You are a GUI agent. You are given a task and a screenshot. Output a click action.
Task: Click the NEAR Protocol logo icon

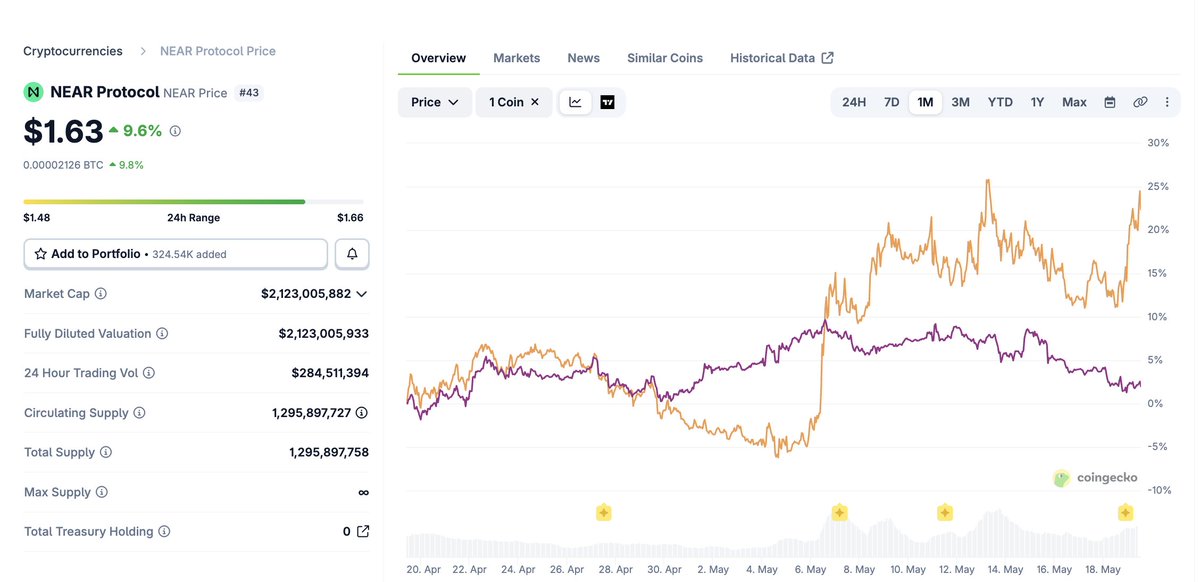34,93
